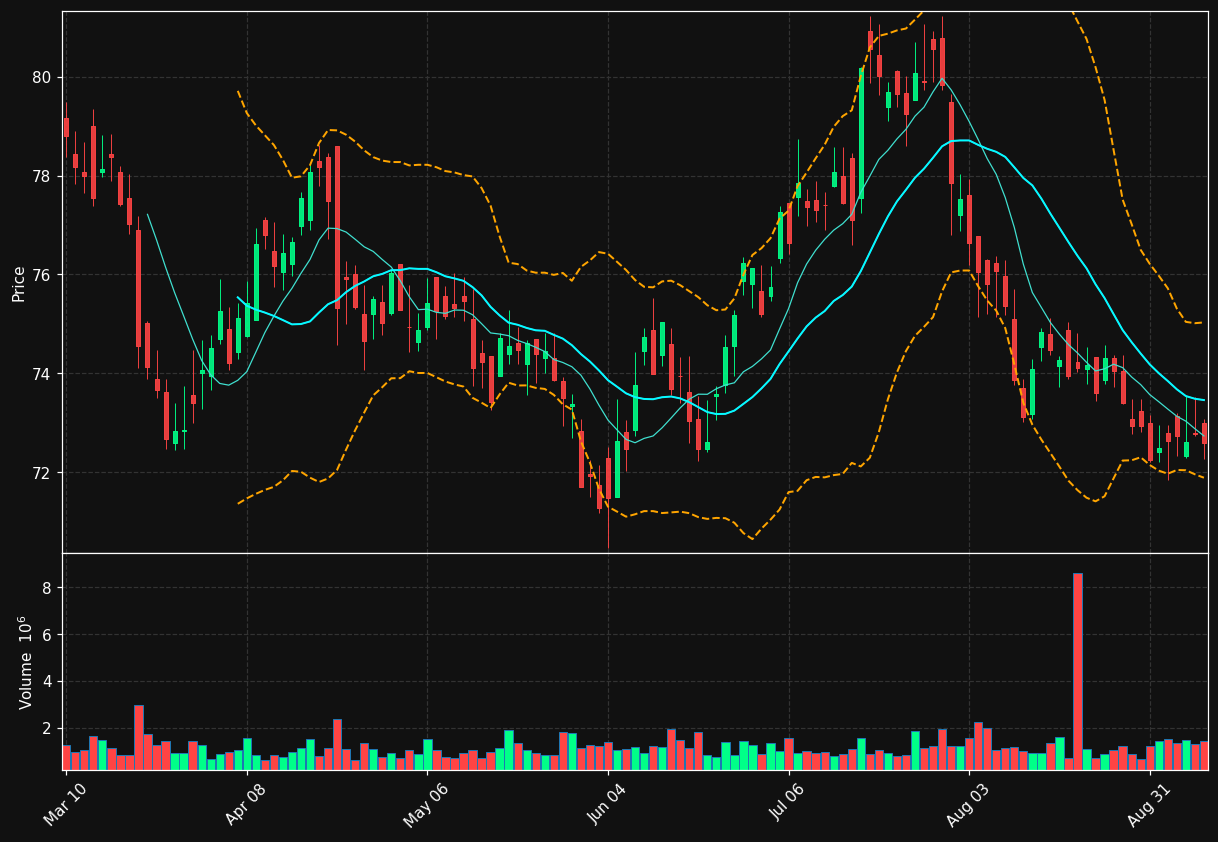This screenshot has width=1218, height=842.
Task: Click the 78 price axis label
Action: (41, 177)
